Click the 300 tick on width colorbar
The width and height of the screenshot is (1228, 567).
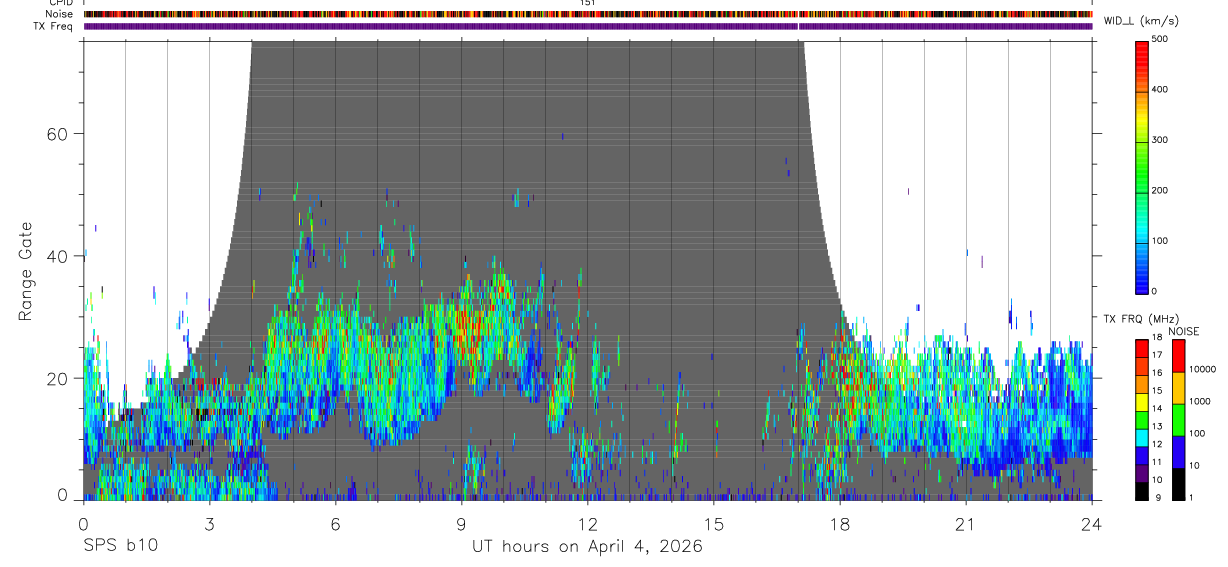pos(1161,140)
